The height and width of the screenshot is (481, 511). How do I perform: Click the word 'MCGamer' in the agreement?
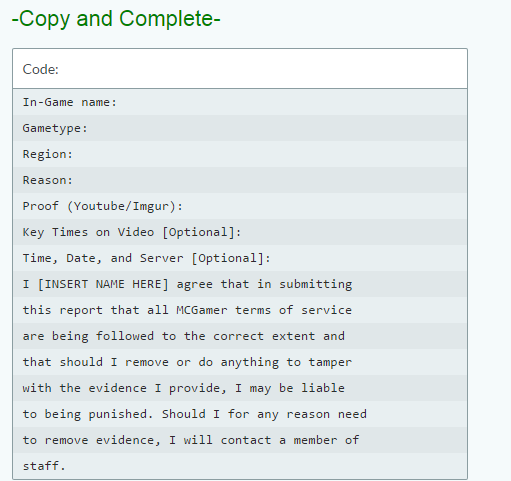(x=202, y=310)
